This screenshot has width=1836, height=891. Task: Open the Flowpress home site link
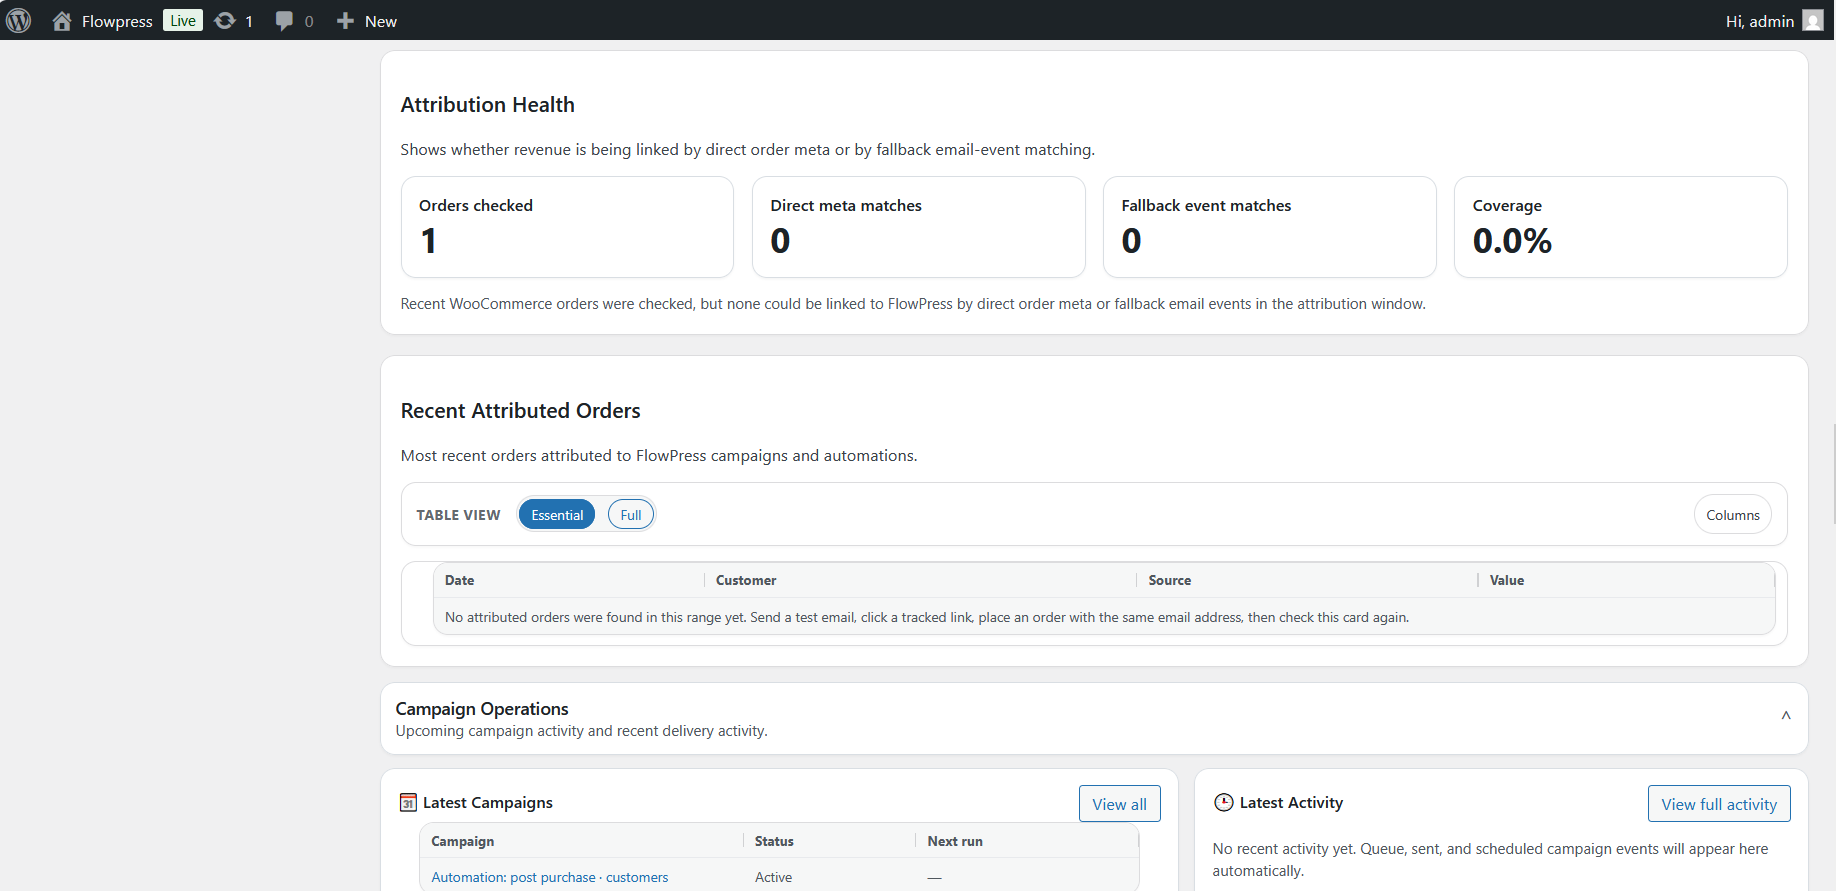pyautogui.click(x=102, y=21)
